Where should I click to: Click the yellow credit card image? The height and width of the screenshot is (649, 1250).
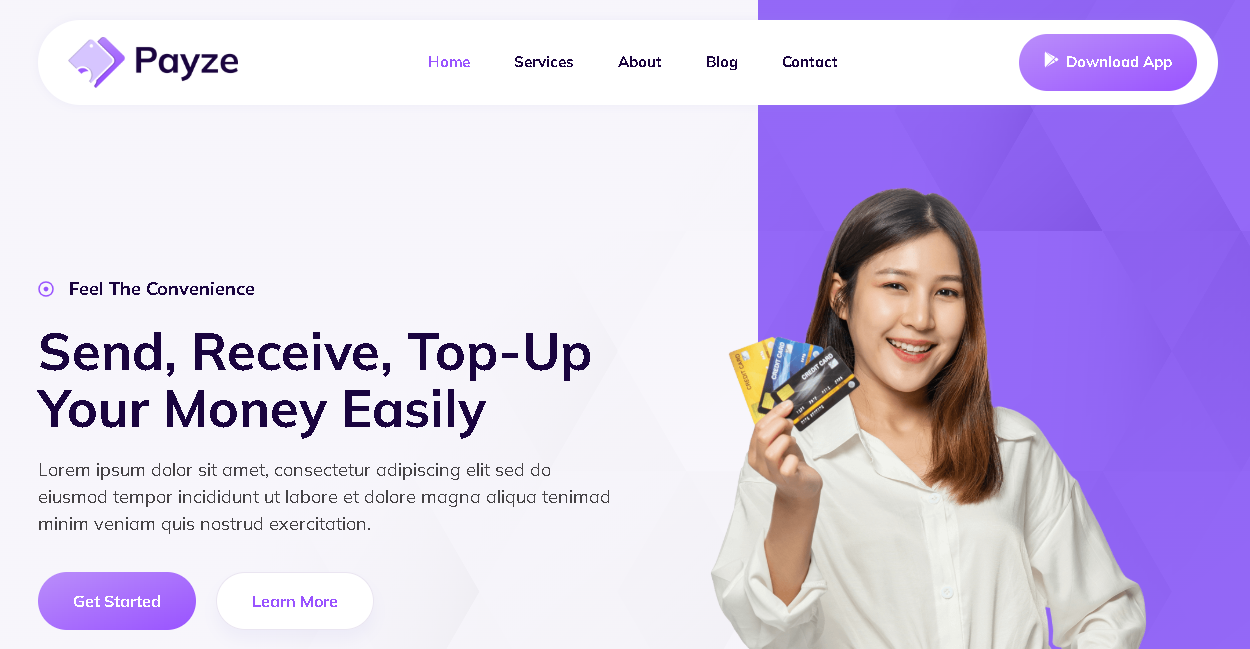coord(749,380)
